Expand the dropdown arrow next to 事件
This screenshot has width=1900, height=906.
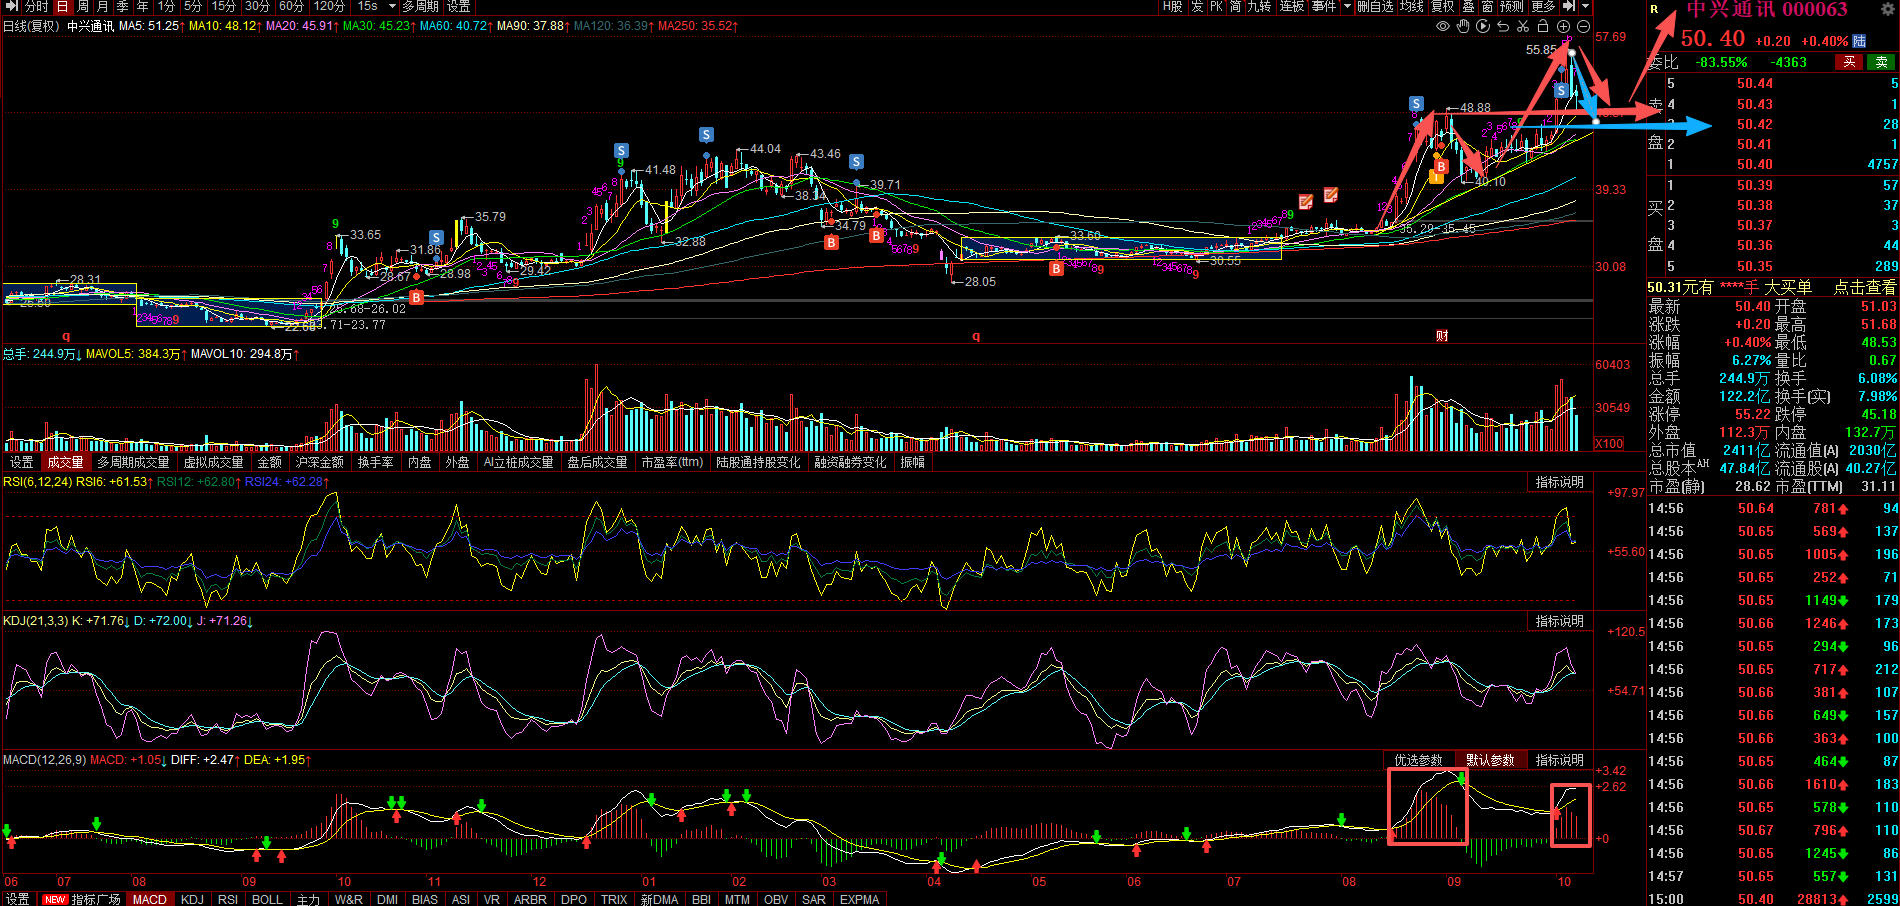point(1347,6)
